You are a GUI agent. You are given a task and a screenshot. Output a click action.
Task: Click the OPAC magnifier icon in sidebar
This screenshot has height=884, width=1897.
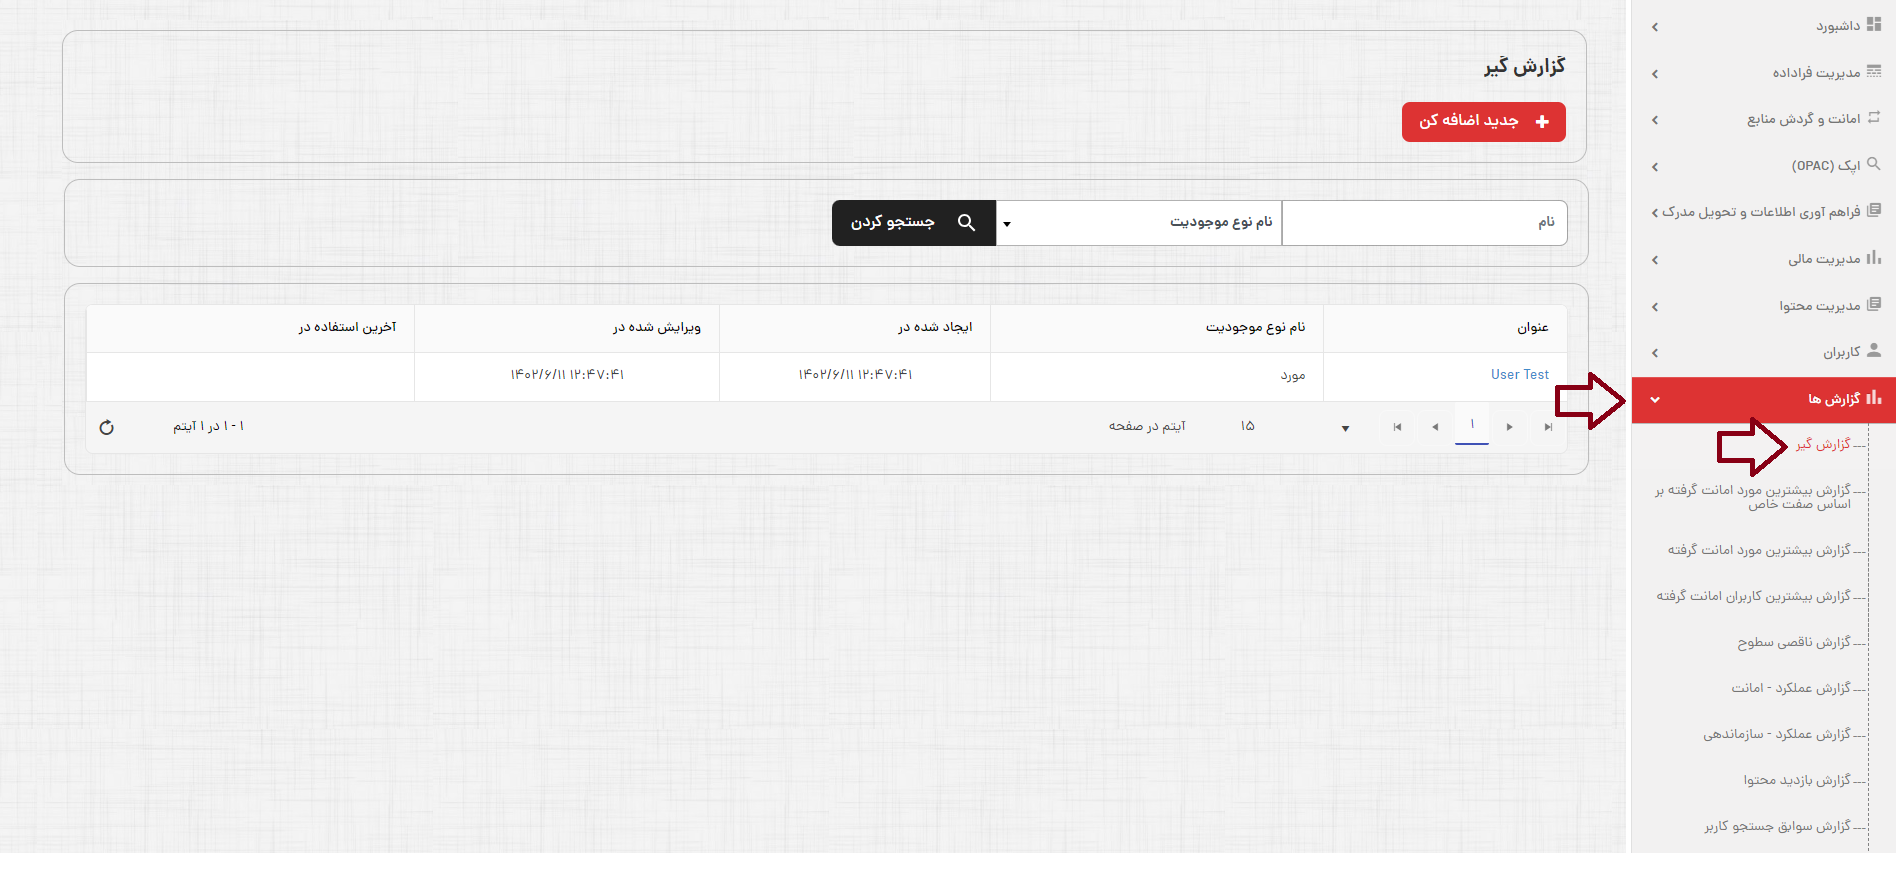1874,164
